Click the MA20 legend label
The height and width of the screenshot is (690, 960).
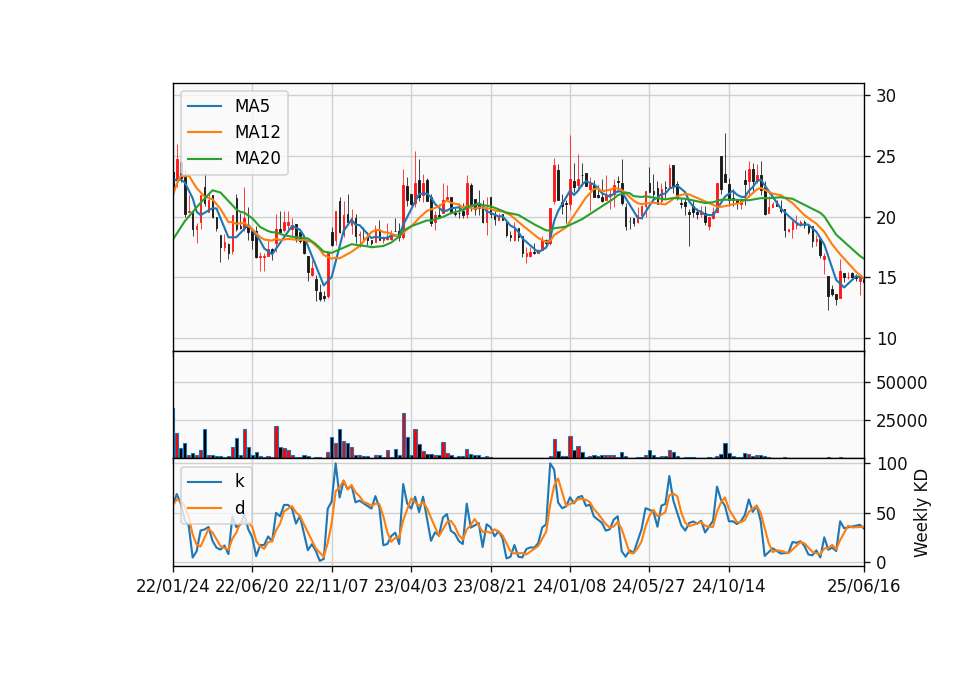click(x=257, y=158)
